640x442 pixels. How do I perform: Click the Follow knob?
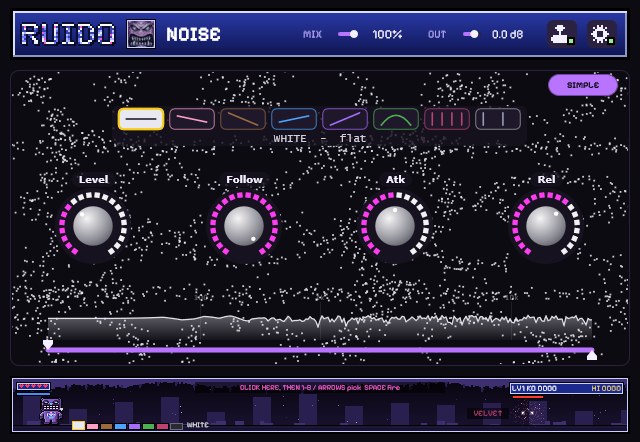(x=244, y=226)
